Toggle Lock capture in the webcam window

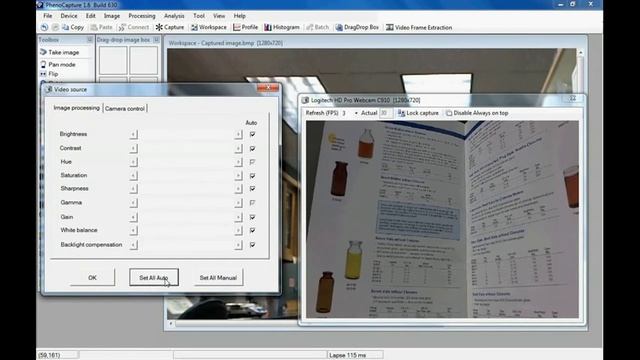click(x=418, y=113)
